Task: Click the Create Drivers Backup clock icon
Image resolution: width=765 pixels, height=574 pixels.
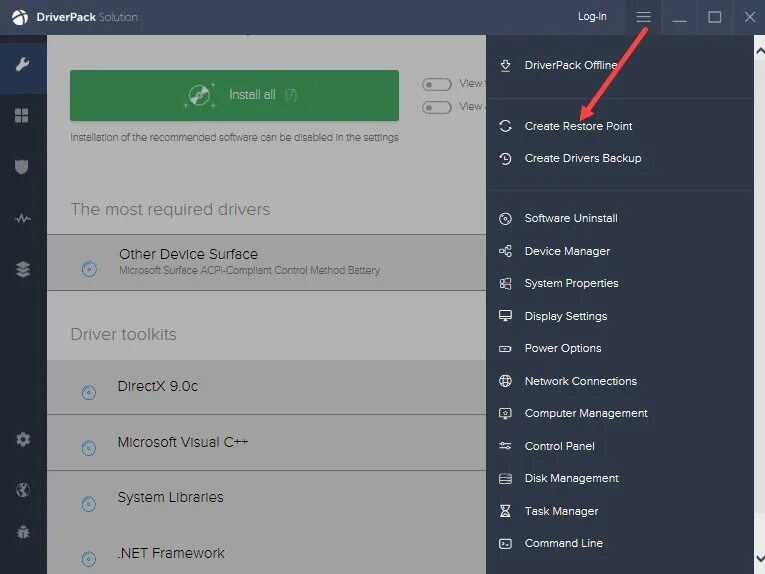Action: point(505,158)
